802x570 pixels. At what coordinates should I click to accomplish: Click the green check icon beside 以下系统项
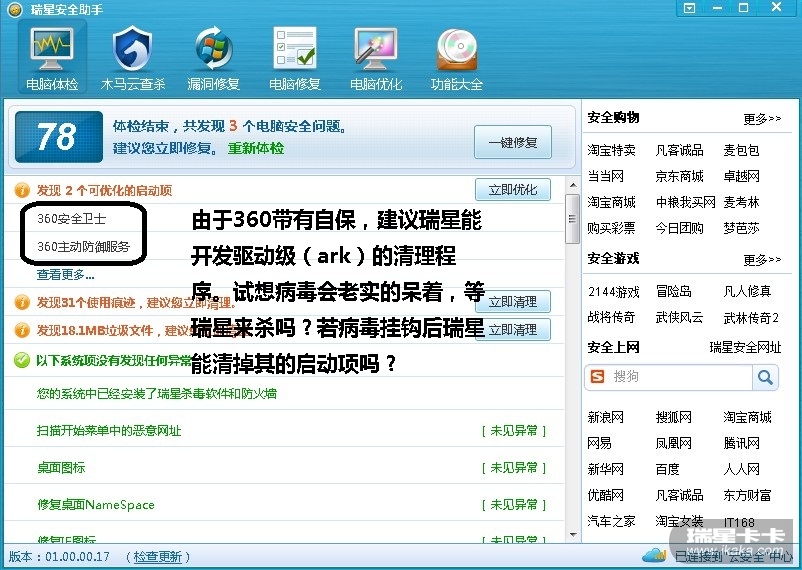tap(22, 360)
